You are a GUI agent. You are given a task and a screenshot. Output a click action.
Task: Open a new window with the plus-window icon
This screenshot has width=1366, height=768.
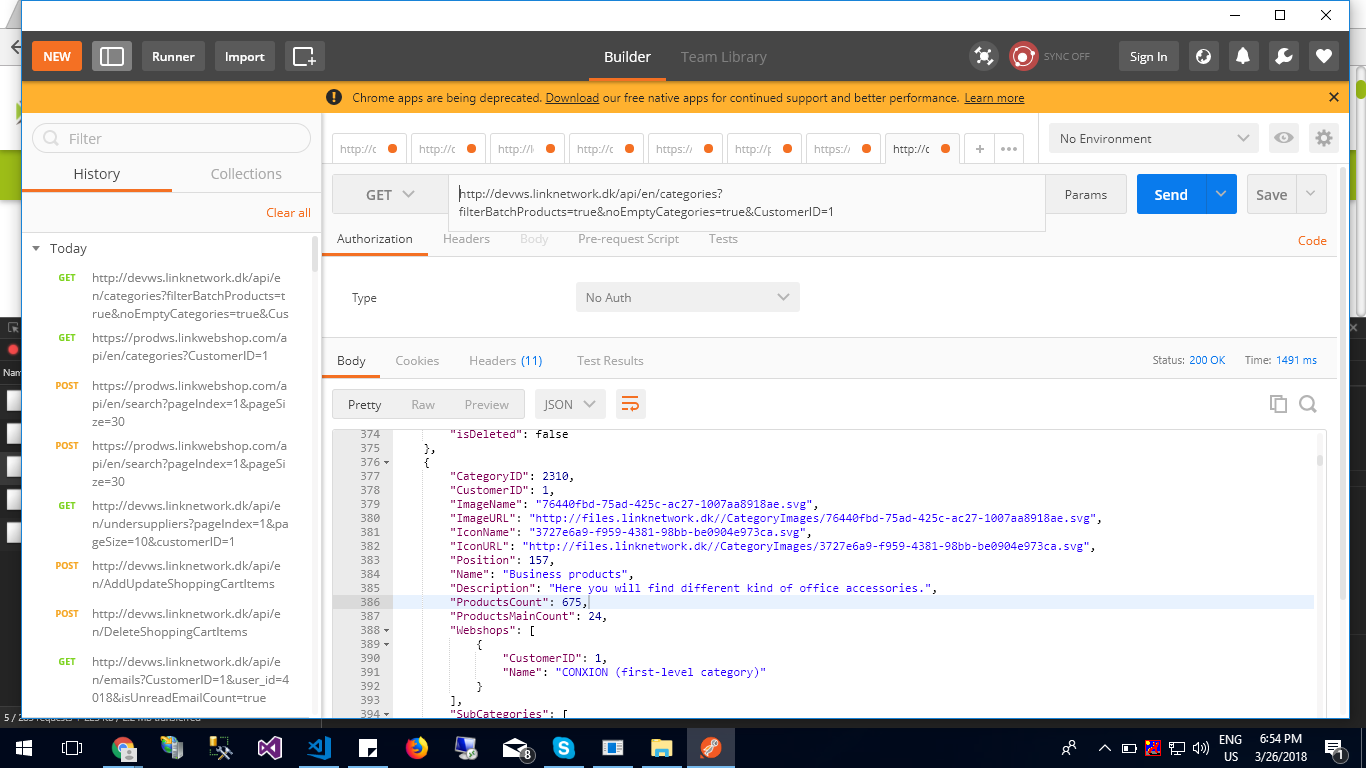(x=304, y=56)
